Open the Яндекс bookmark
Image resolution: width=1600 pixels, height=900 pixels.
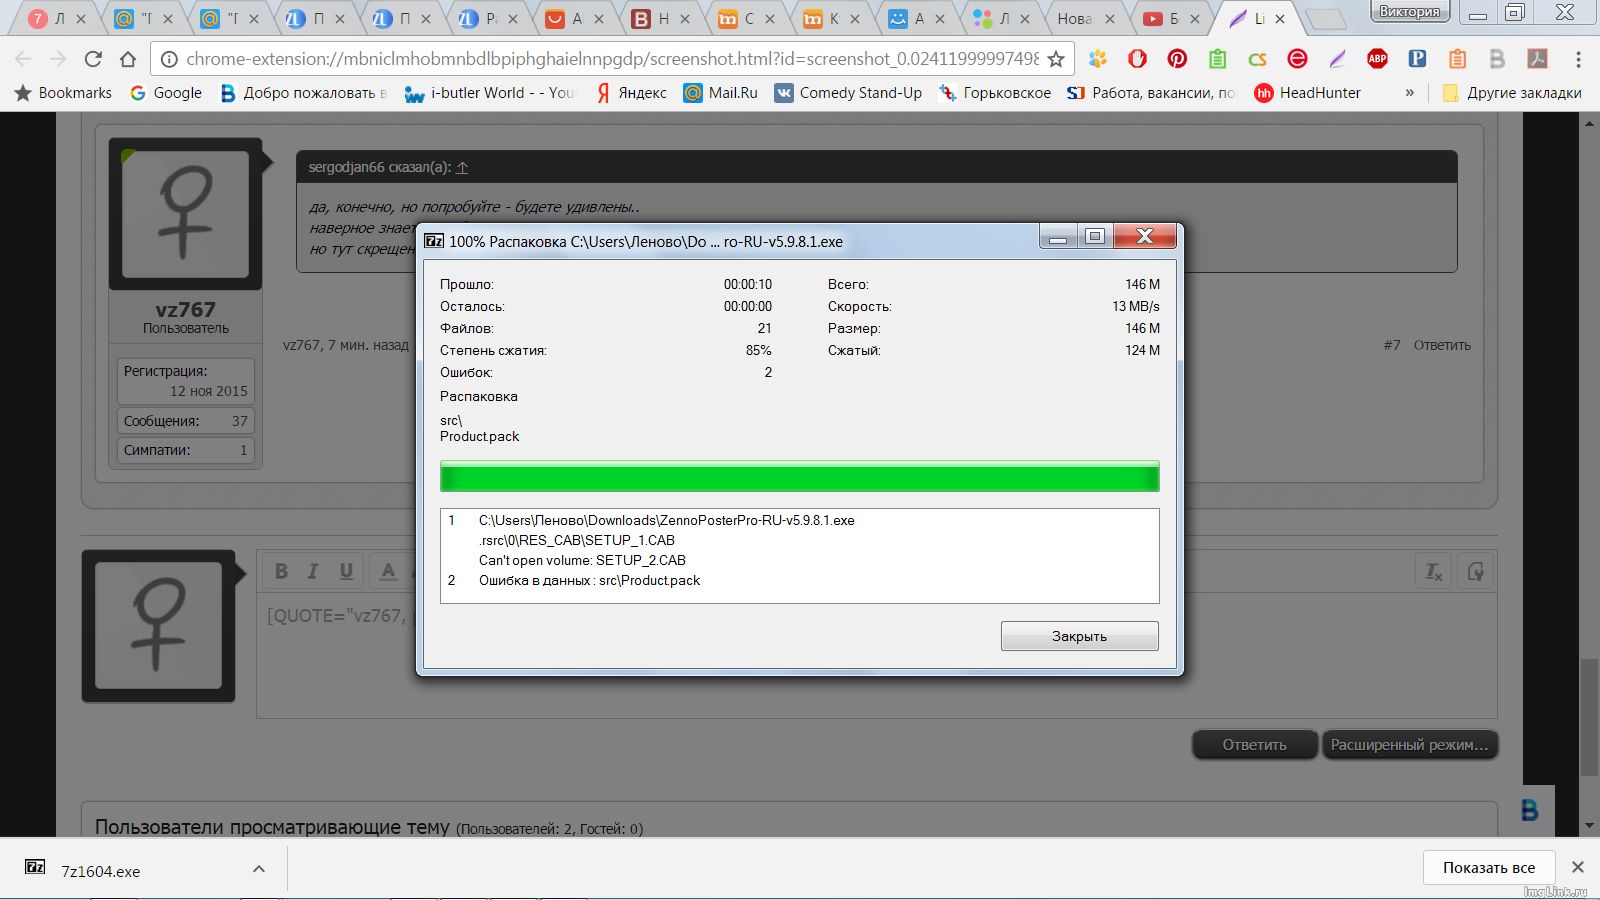631,93
